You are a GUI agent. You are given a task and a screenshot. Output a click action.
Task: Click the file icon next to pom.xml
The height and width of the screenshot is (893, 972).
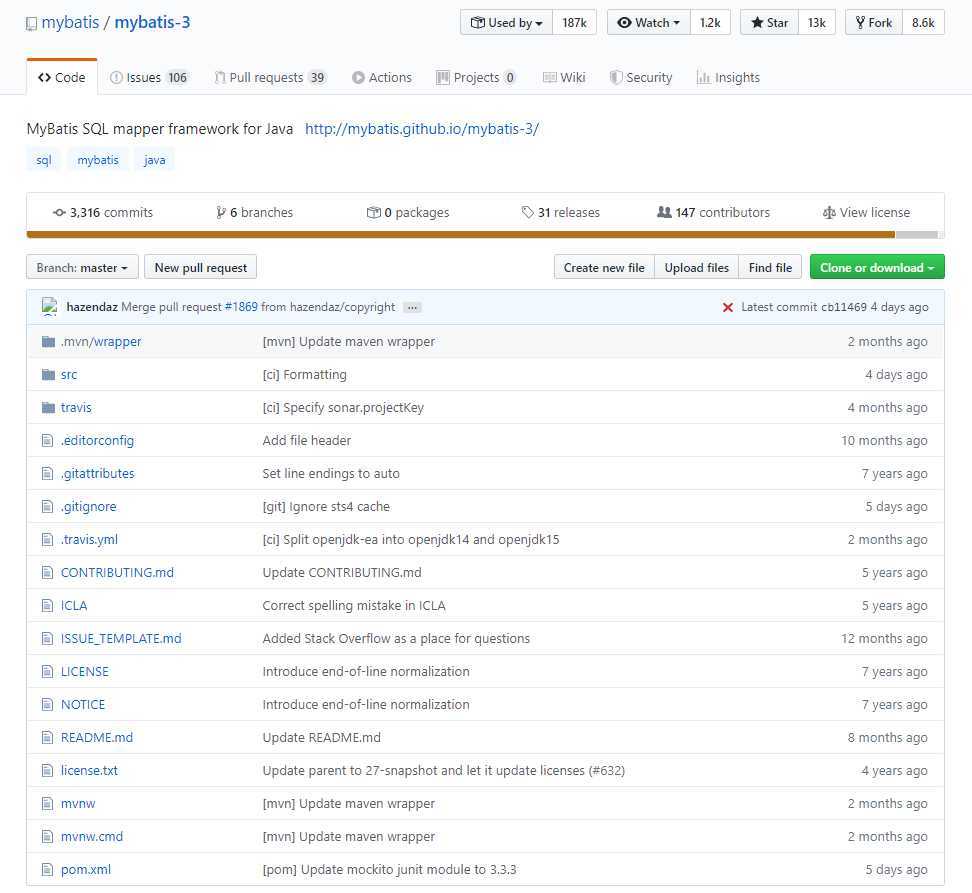(47, 869)
